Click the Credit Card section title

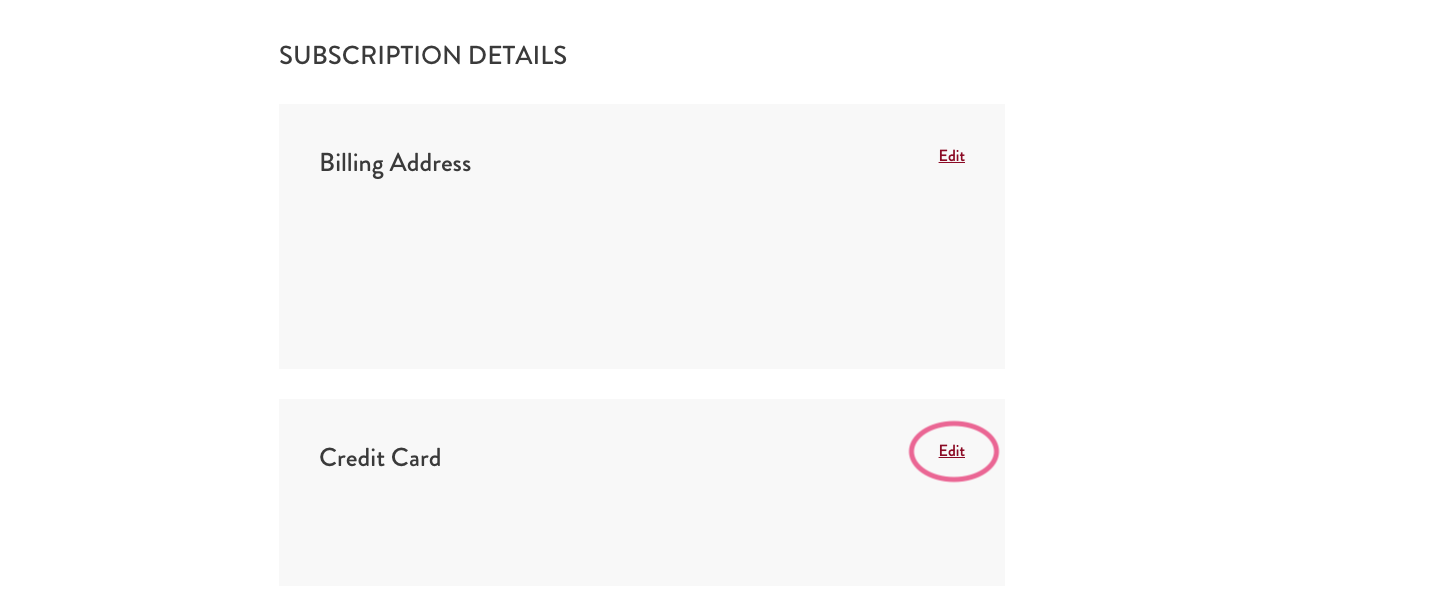(380, 458)
